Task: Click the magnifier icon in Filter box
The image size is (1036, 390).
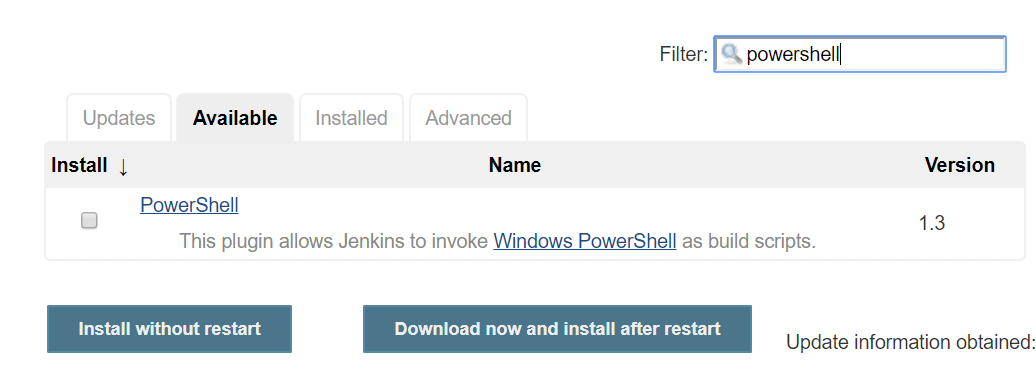Action: point(731,54)
